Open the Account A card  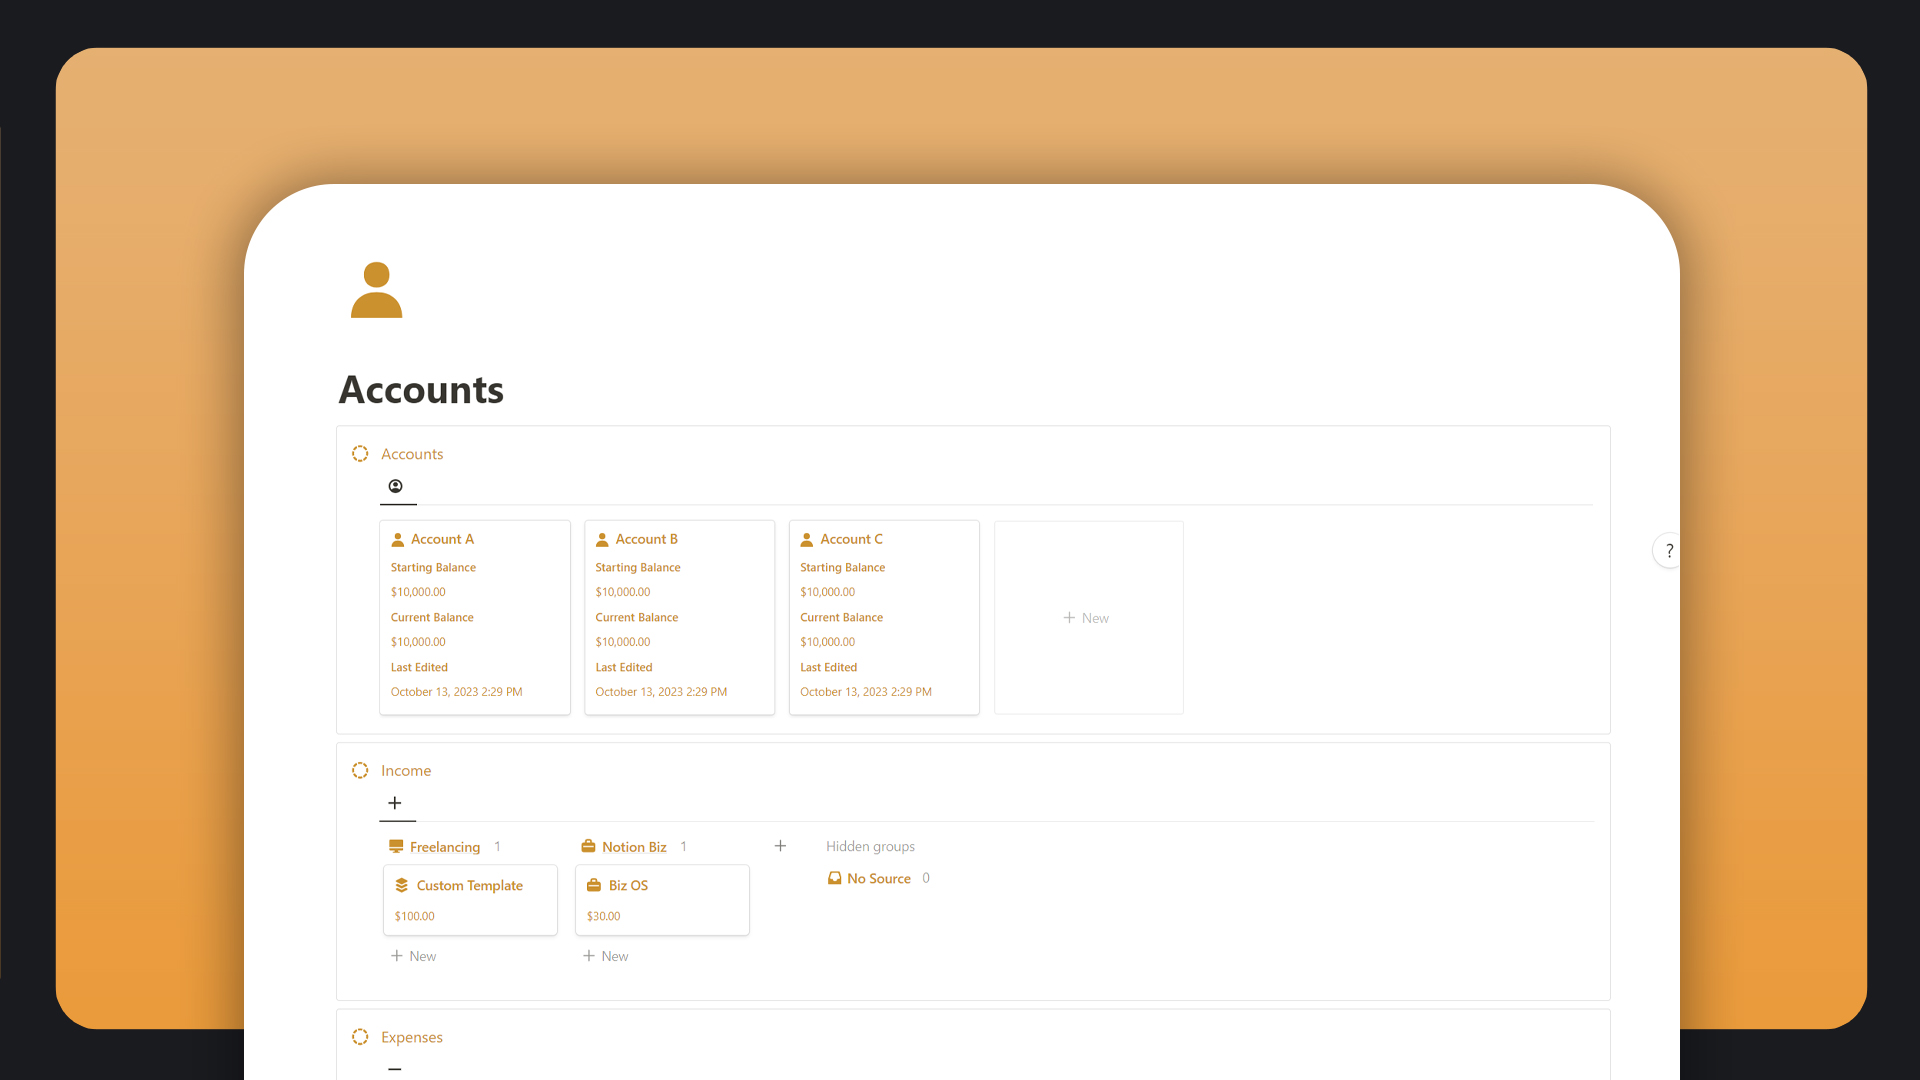[x=474, y=617]
